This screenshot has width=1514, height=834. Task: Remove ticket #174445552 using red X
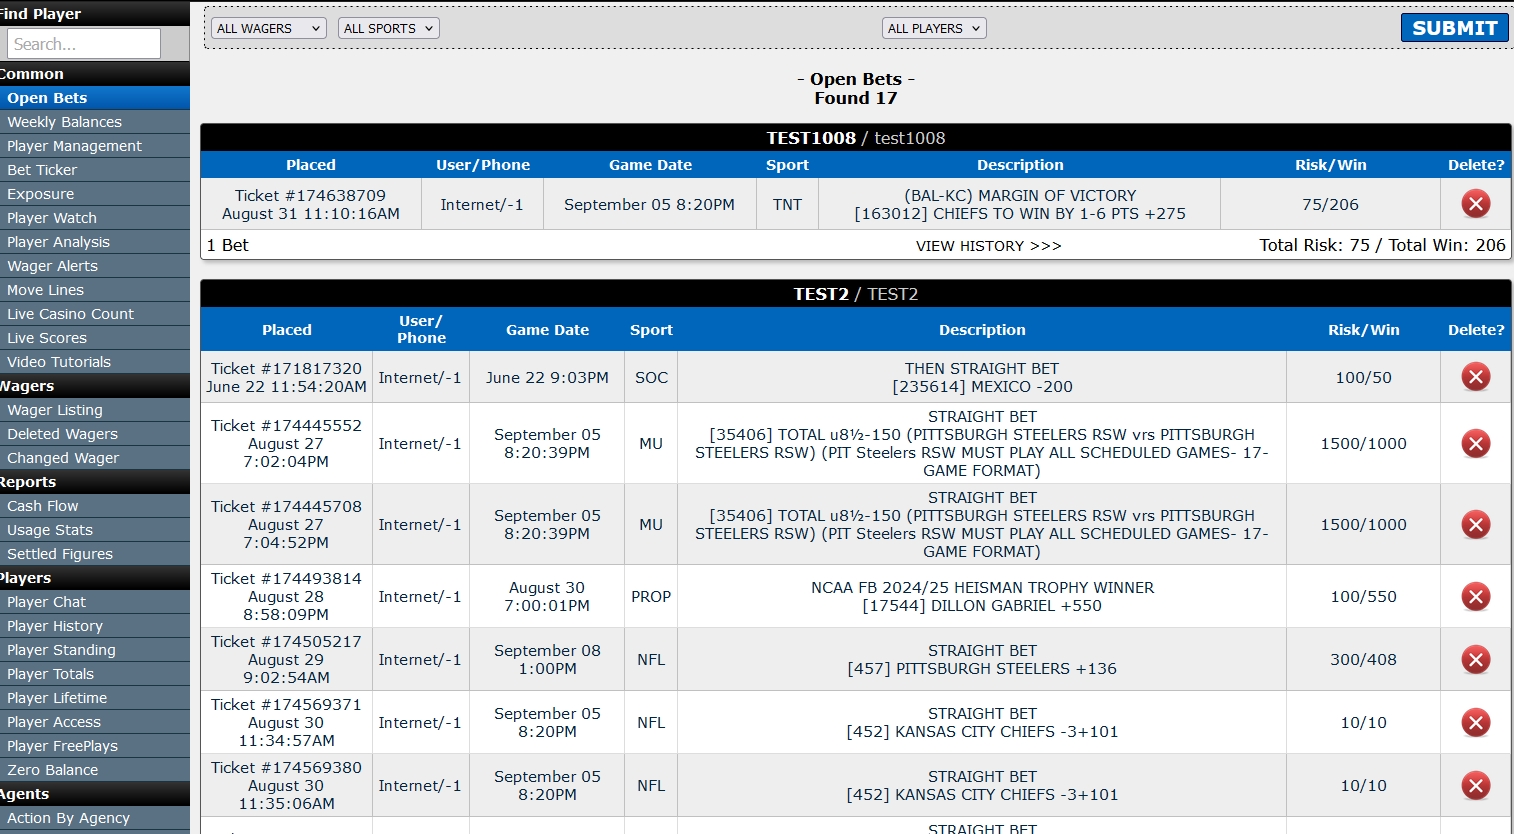1476,444
